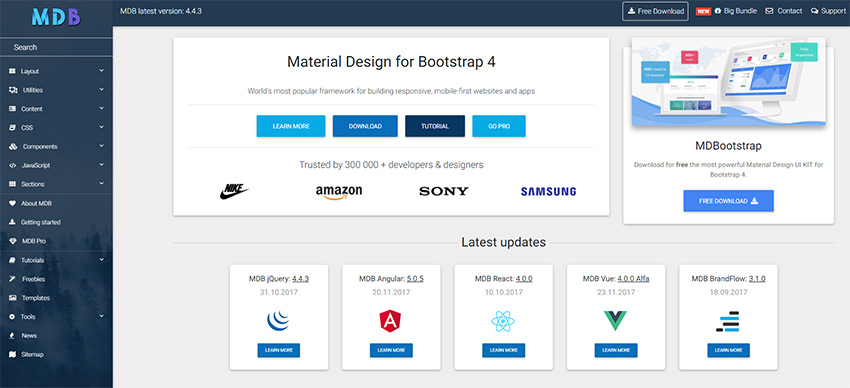
Task: Click the Components cubes icon
Action: click(13, 146)
